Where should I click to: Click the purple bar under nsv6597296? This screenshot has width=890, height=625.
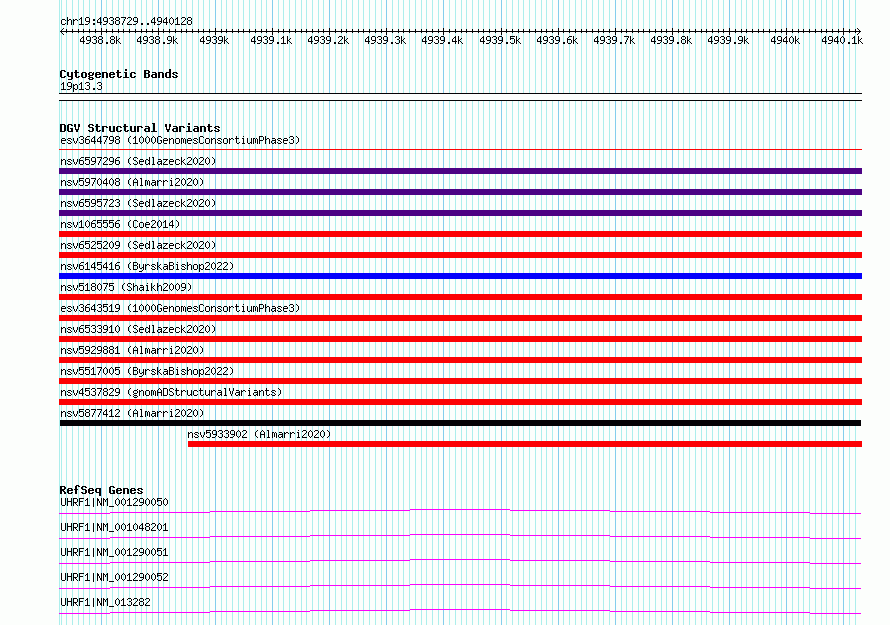[x=460, y=171]
